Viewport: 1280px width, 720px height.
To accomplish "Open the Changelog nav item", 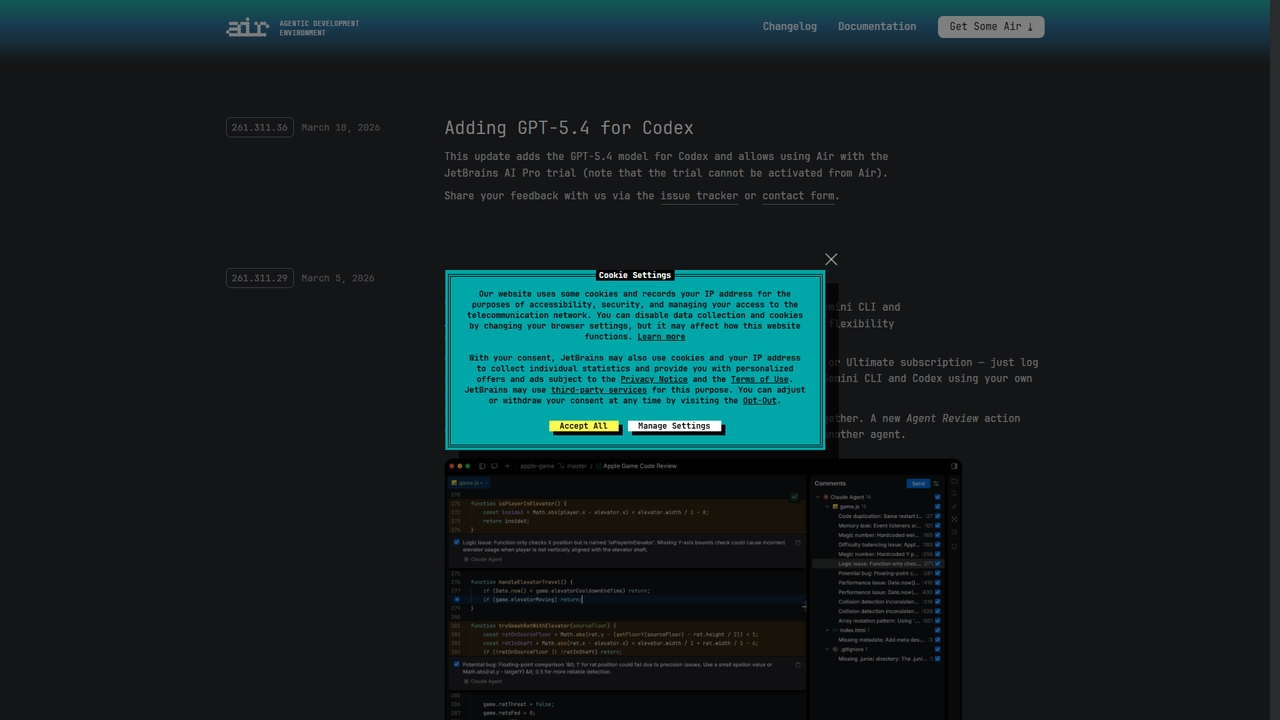I will click(790, 27).
